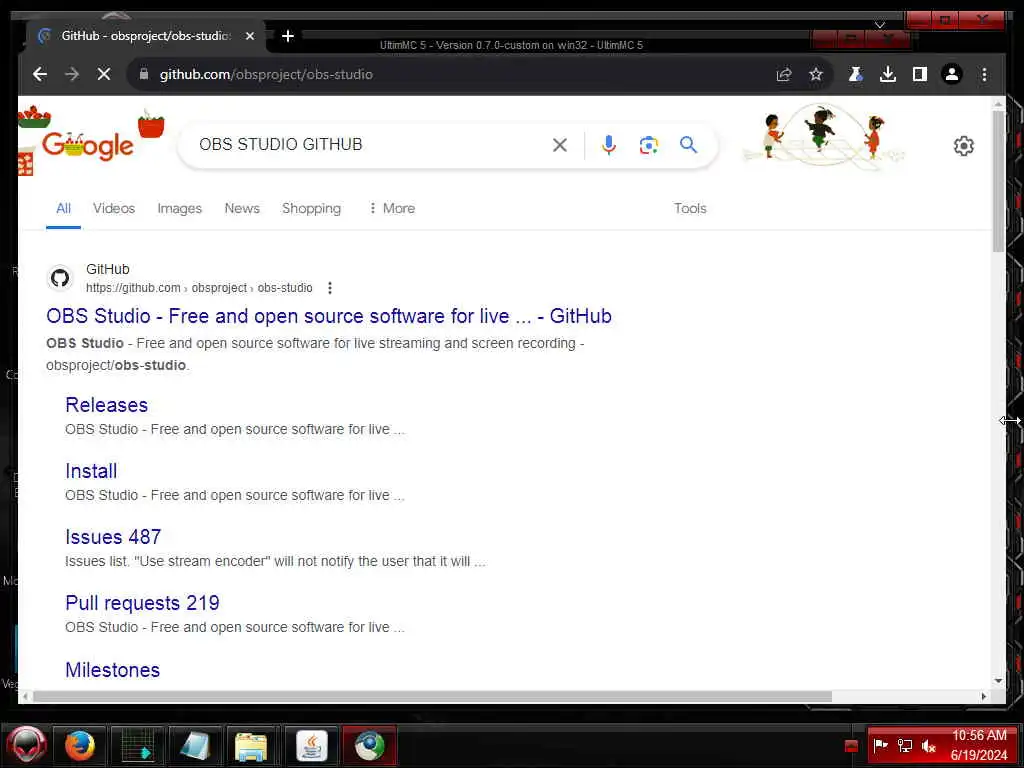This screenshot has height=768, width=1024.
Task: Click the vertical page scrollbar thumb
Action: (x=998, y=181)
